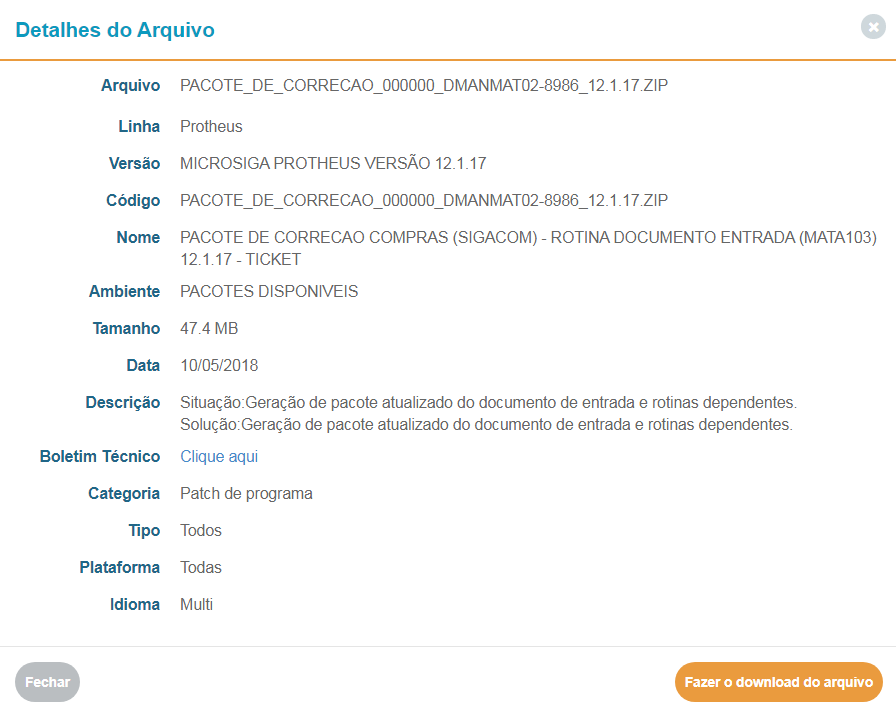Click Fazer o download do arquivo

click(778, 682)
